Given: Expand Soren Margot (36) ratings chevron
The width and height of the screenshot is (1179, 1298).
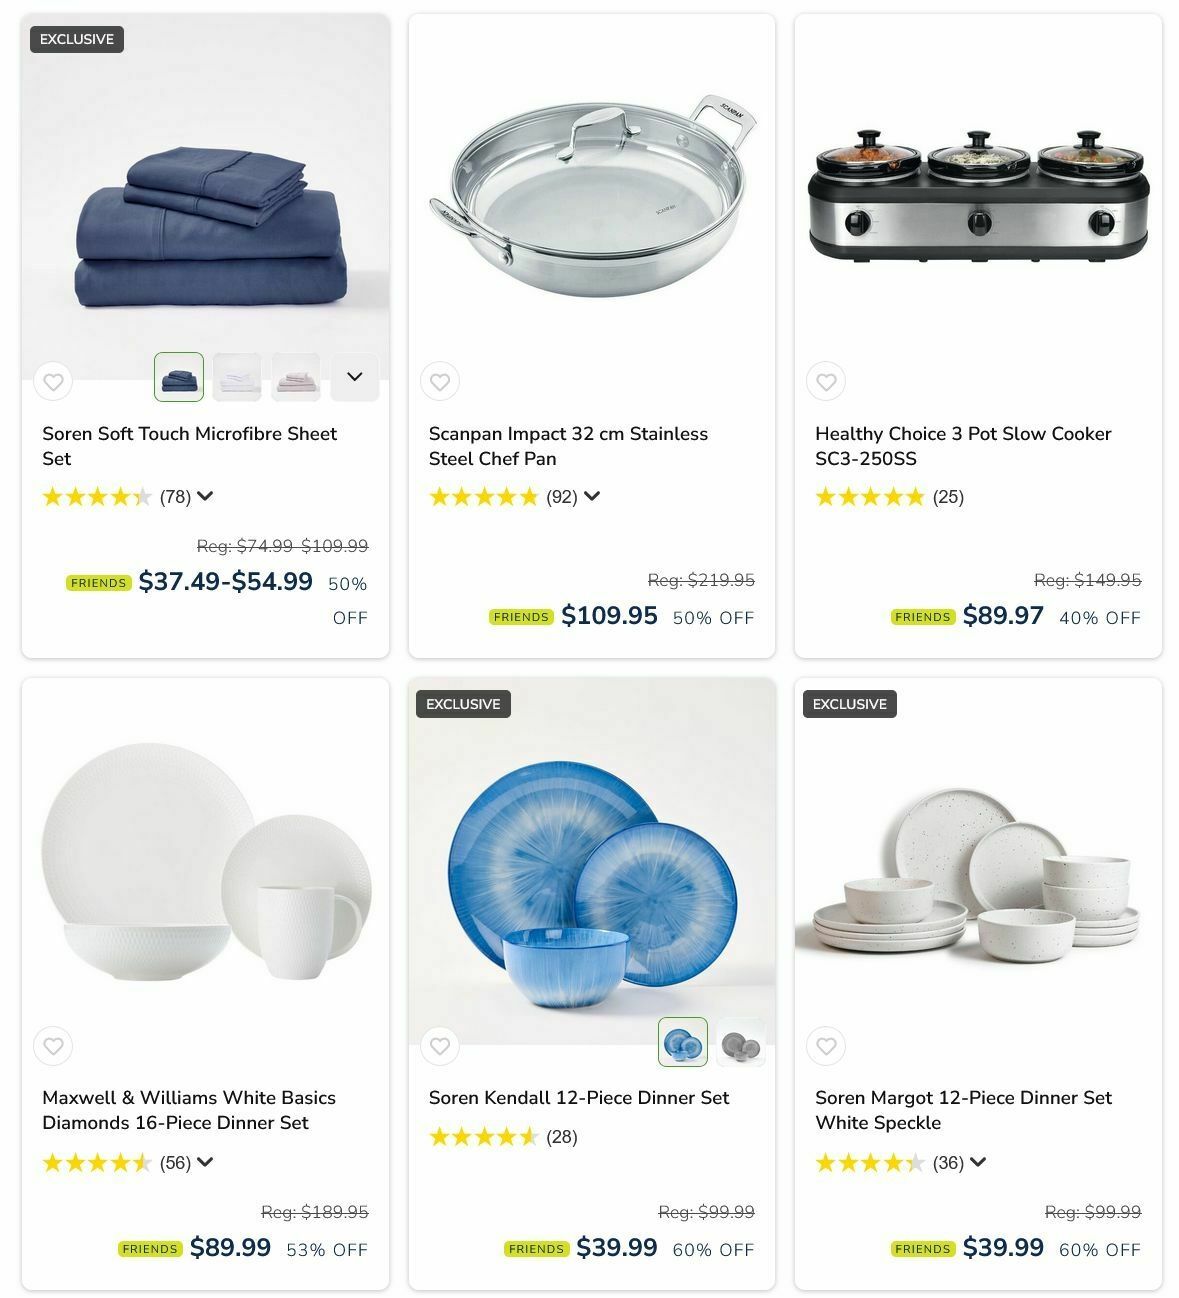Looking at the screenshot, I should [x=978, y=1162].
